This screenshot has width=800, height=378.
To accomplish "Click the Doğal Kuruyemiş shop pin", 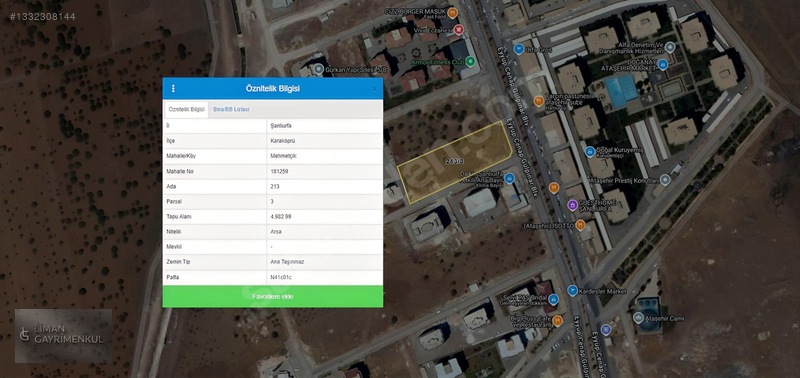I will [590, 152].
